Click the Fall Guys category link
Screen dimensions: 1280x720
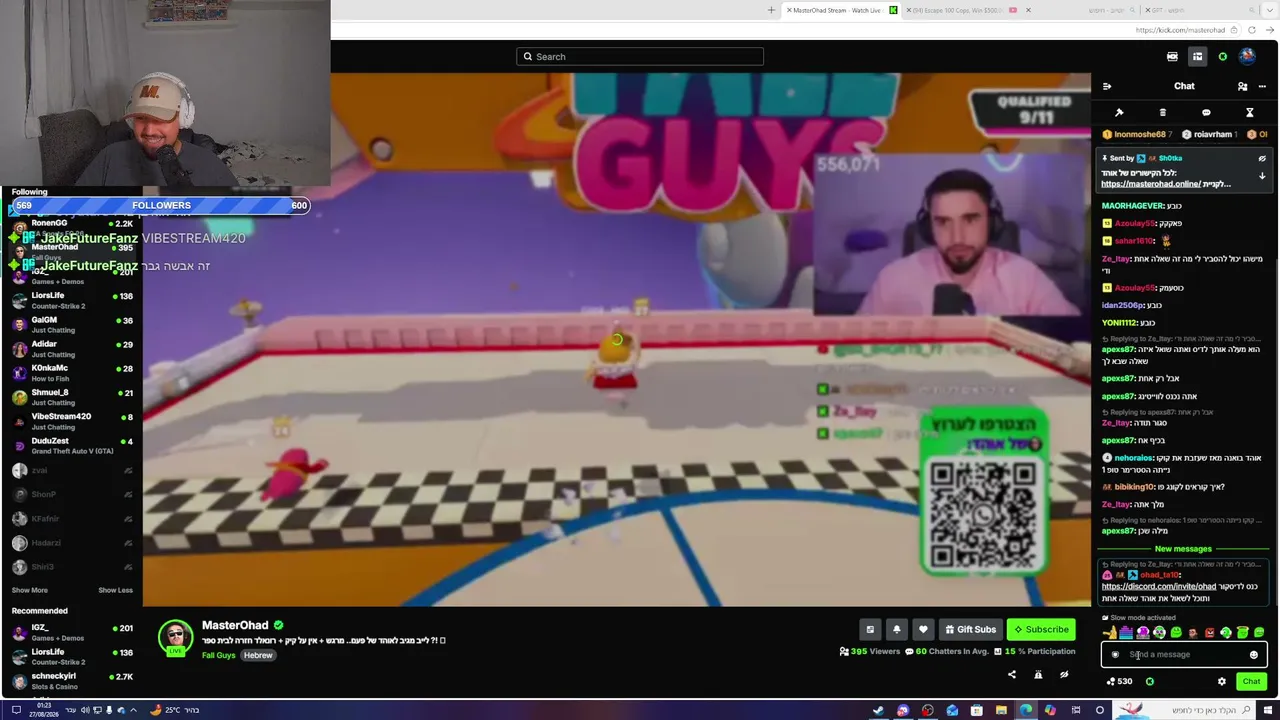click(x=218, y=656)
